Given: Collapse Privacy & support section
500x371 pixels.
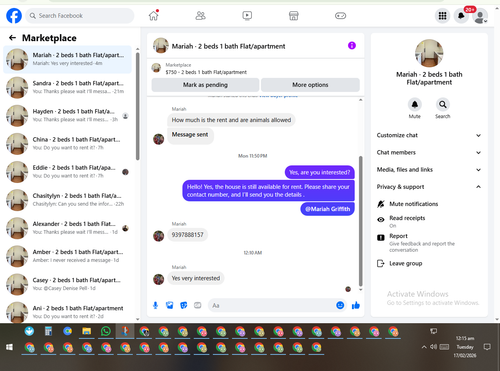Looking at the screenshot, I should (429, 187).
